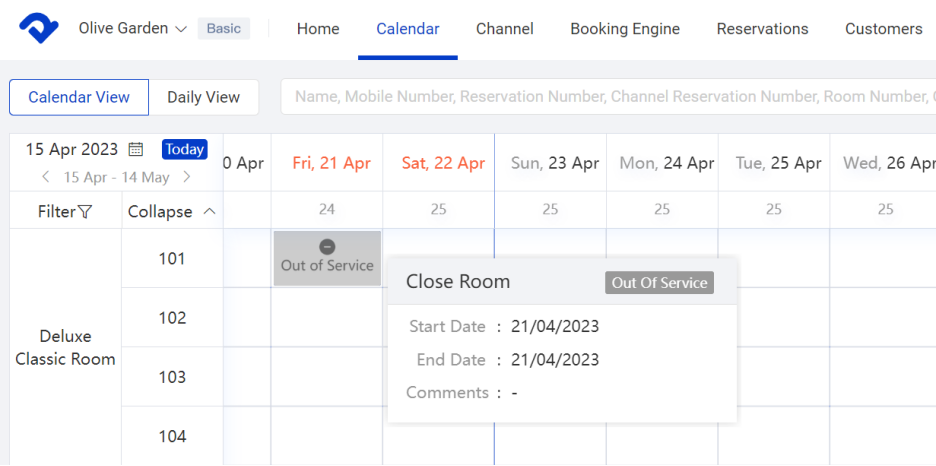The width and height of the screenshot is (936, 466).
Task: Click the Today button
Action: (185, 150)
